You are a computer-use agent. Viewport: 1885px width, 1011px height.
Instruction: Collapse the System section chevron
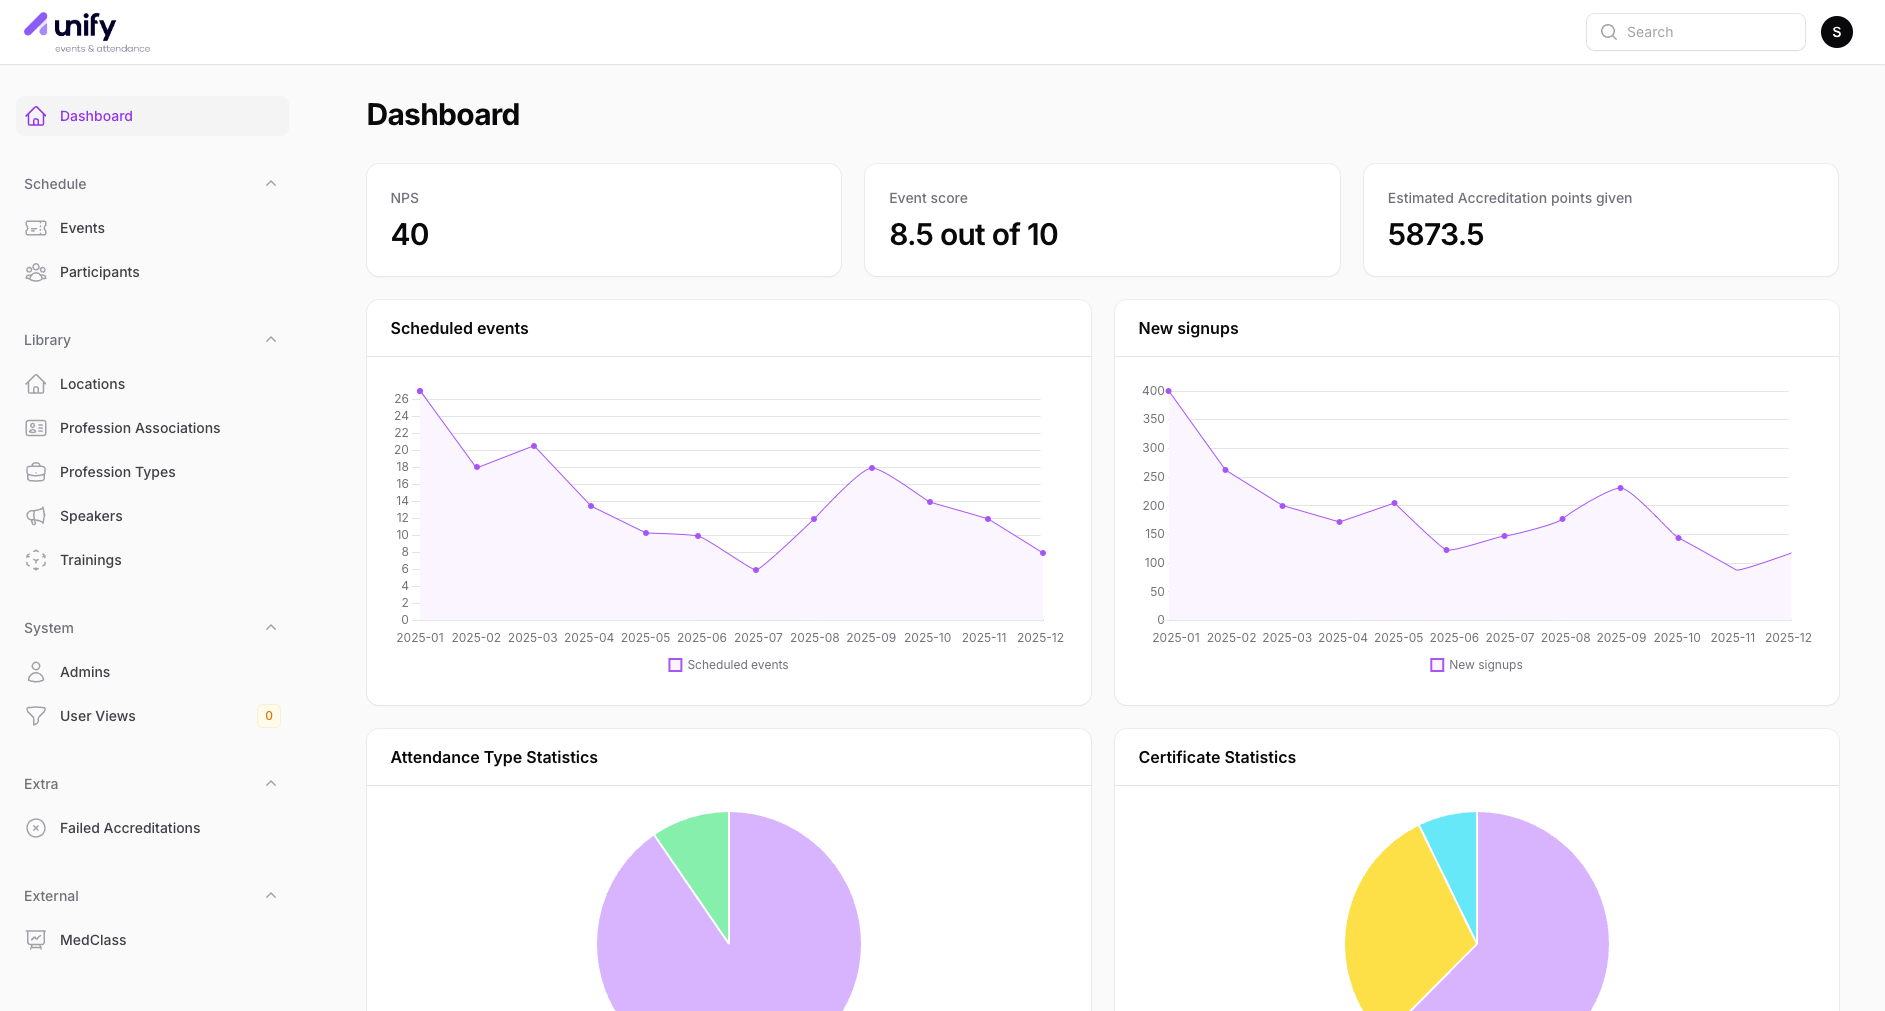(x=271, y=628)
